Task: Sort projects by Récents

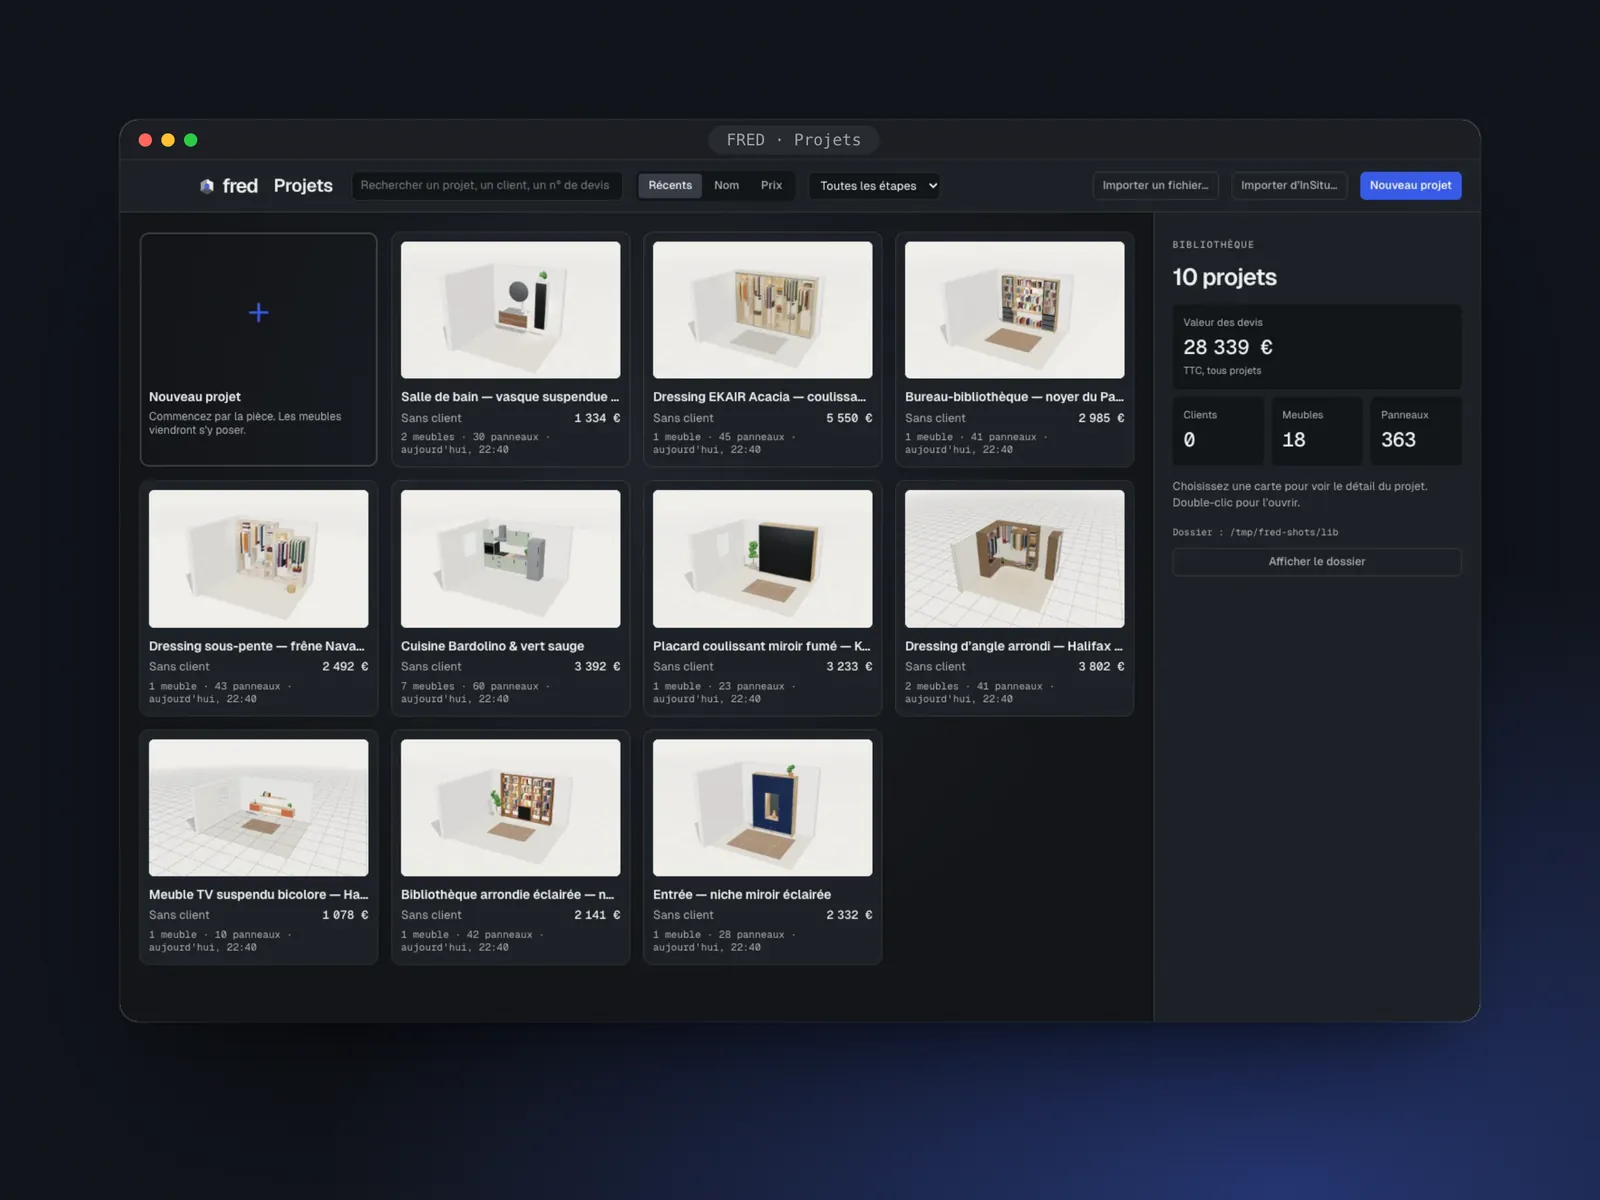Action: point(670,186)
